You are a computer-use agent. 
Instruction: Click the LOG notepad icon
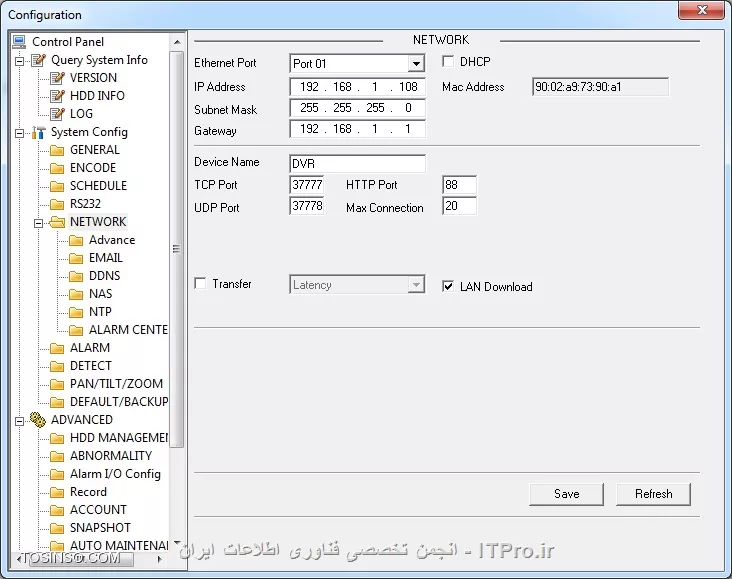click(57, 113)
